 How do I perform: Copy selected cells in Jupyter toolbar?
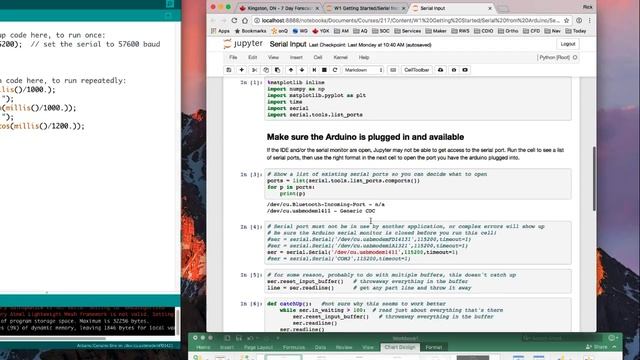pos(266,70)
